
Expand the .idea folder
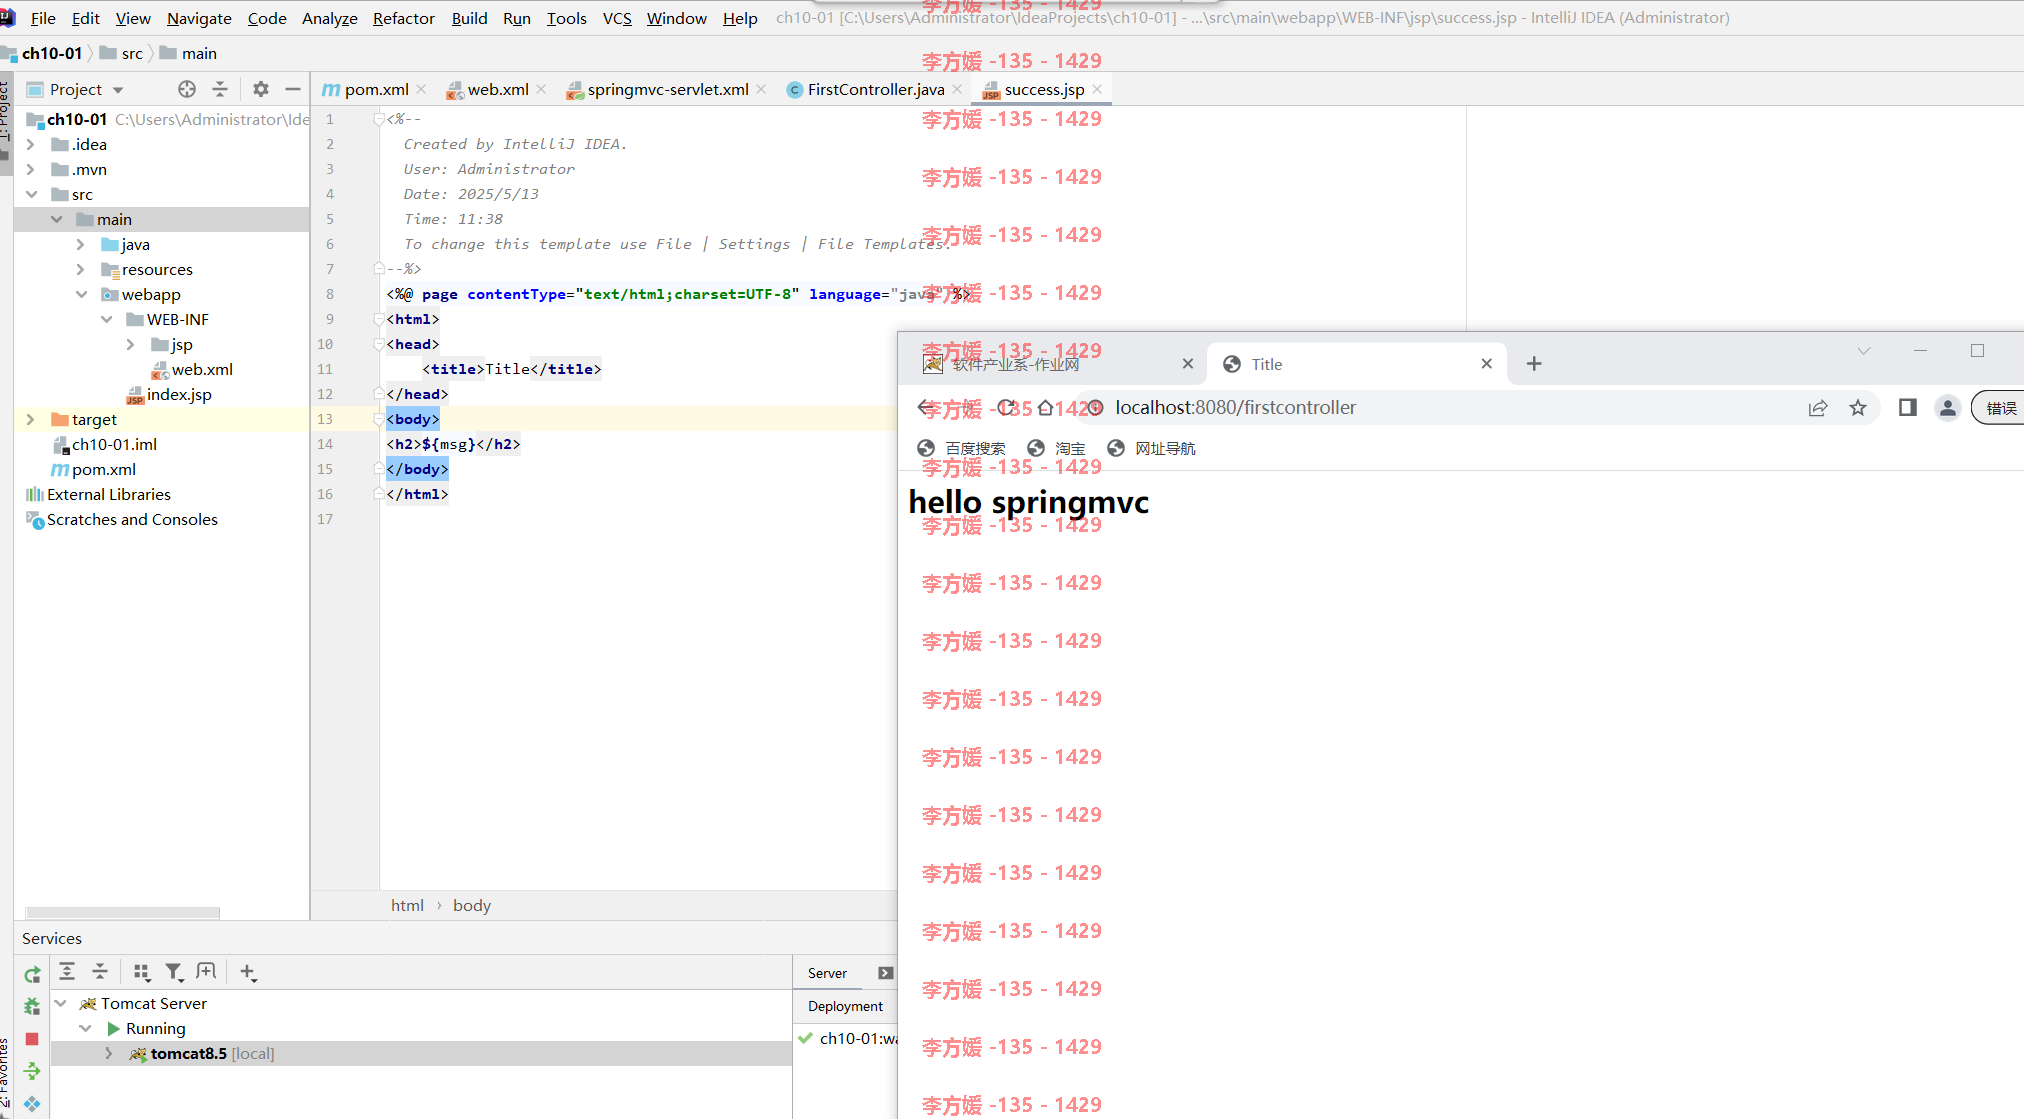[30, 144]
